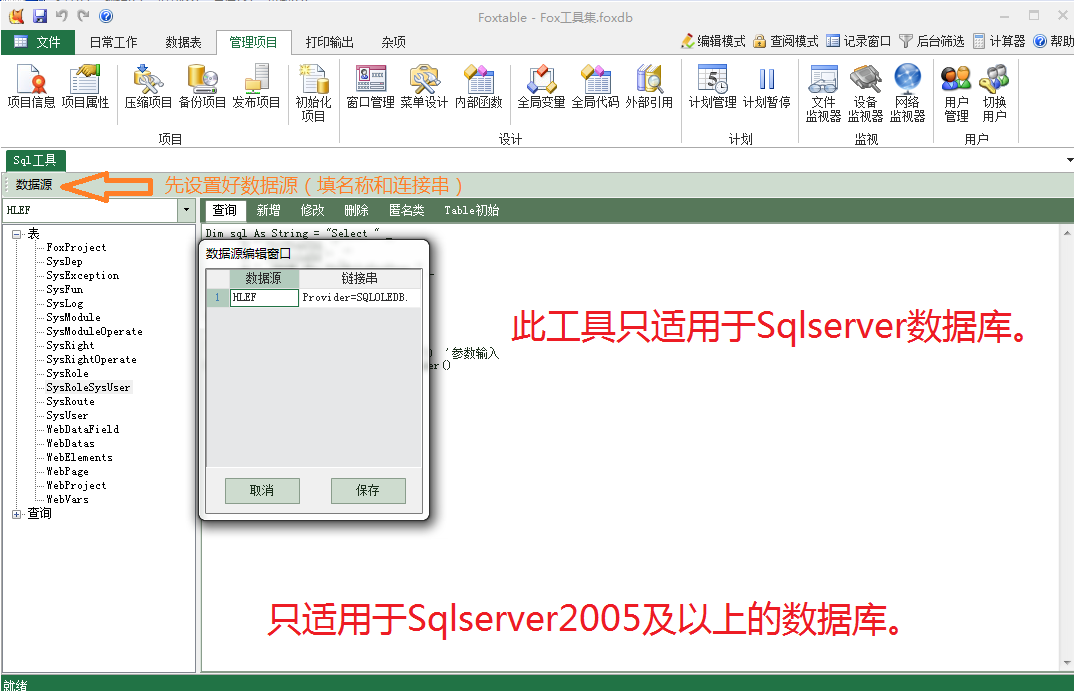Select the FoxProject table in tree
The image size is (1074, 691).
pyautogui.click(x=76, y=248)
